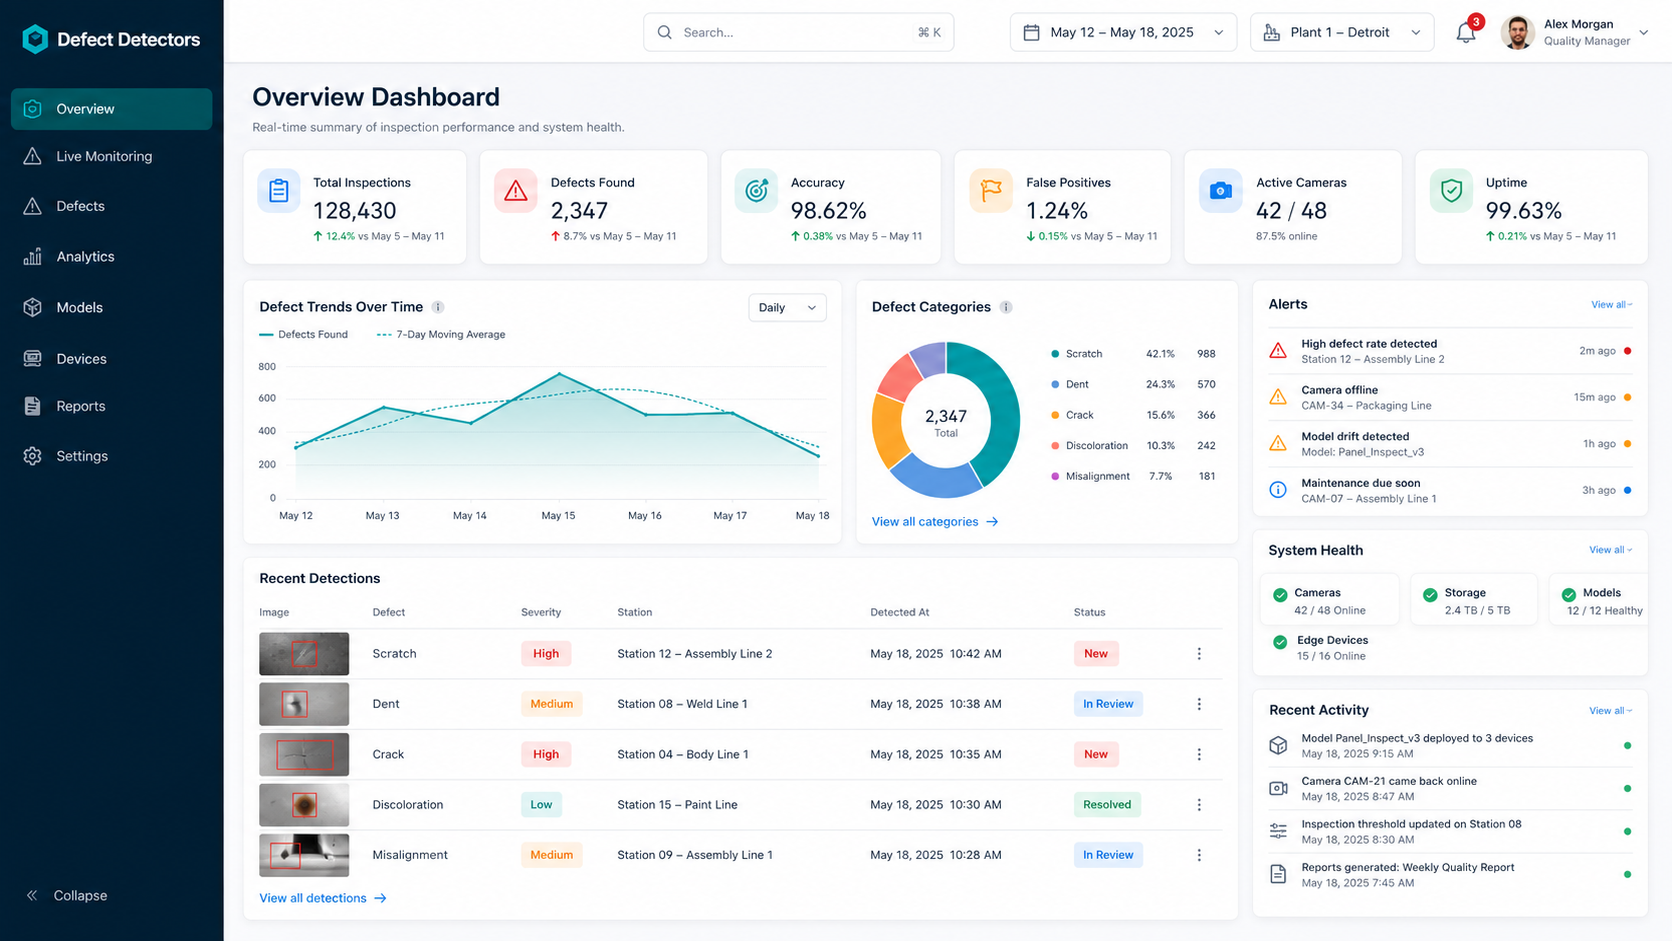Click the Accuracy target icon

point(756,191)
